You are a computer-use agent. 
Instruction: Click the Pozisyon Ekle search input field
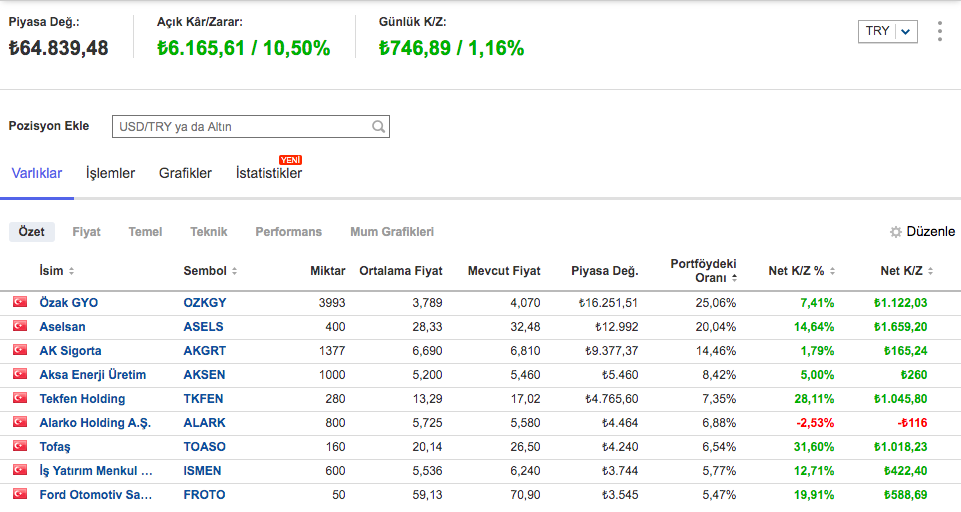(x=240, y=127)
